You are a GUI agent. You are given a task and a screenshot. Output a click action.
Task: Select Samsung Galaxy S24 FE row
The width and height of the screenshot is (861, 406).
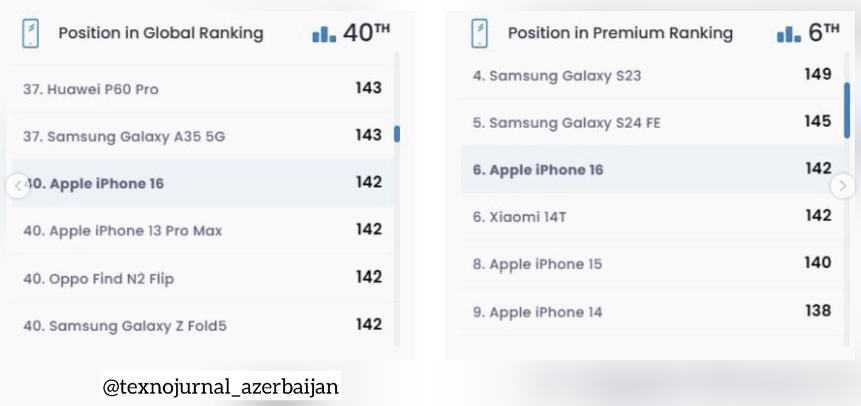click(x=652, y=123)
